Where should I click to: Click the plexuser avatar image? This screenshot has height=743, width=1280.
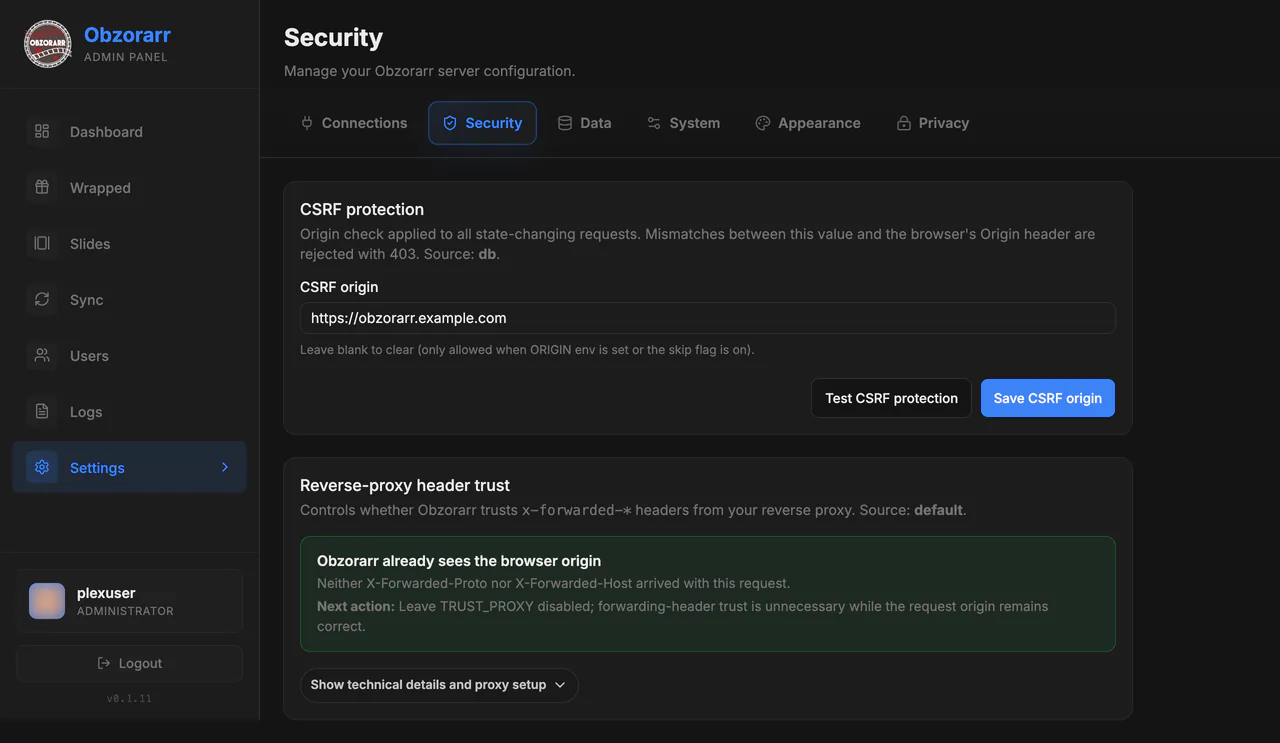47,601
